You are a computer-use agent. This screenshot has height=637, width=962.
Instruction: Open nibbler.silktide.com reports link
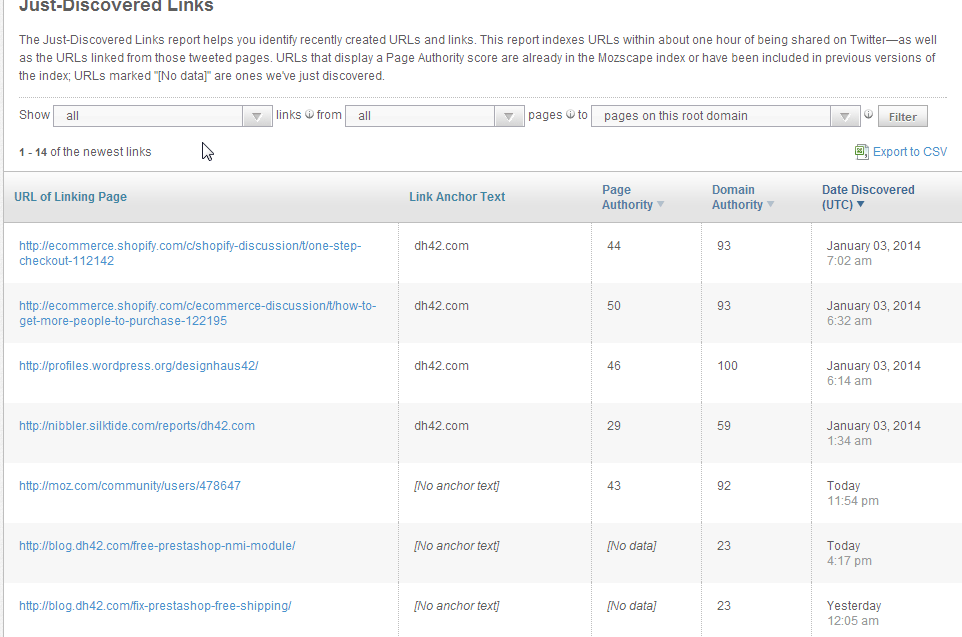137,426
